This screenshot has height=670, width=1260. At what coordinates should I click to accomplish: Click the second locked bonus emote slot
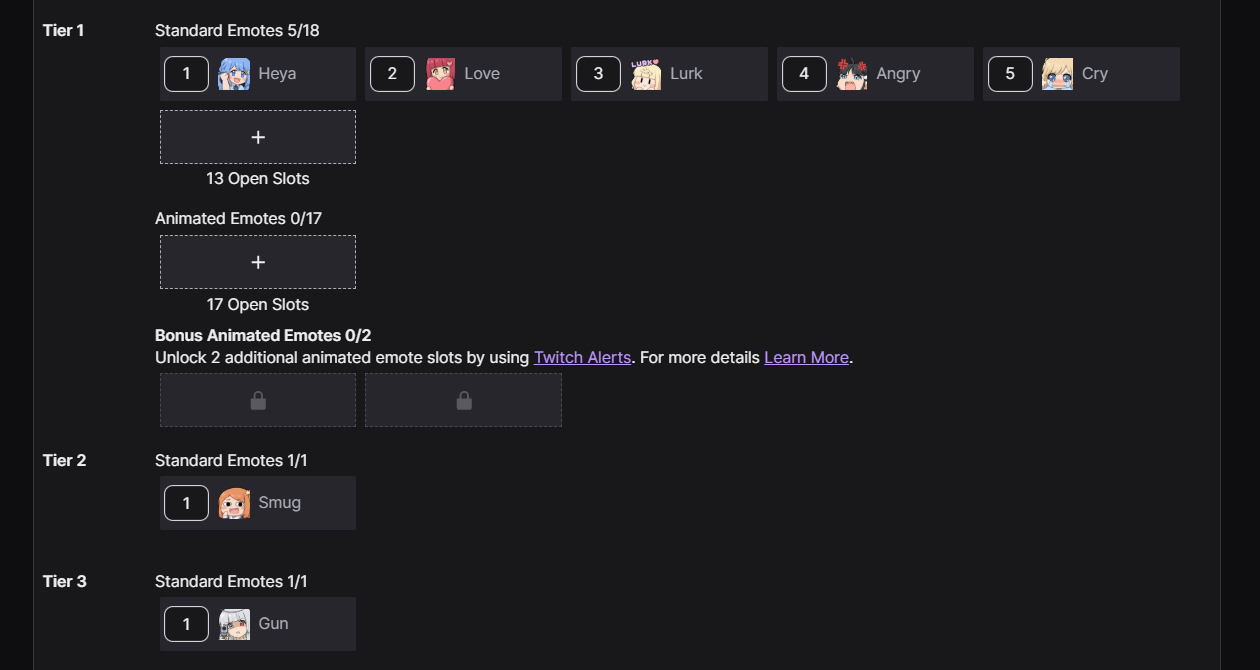pyautogui.click(x=463, y=400)
